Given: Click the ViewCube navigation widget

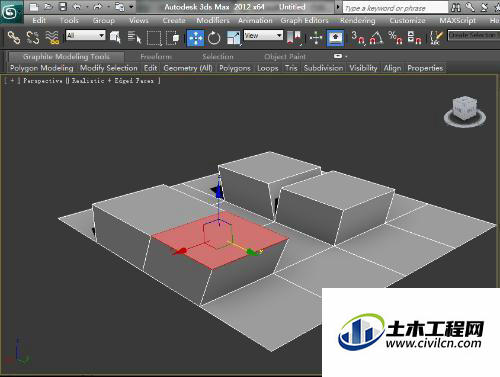Looking at the screenshot, I should pyautogui.click(x=465, y=112).
